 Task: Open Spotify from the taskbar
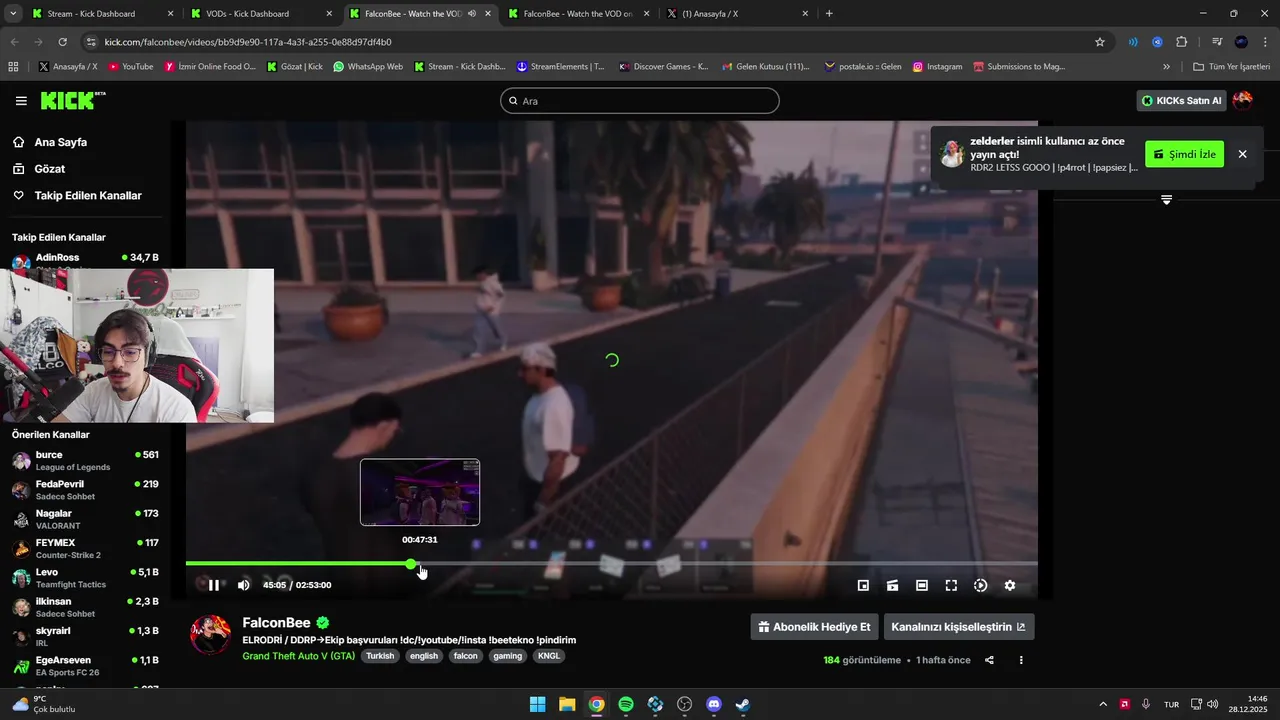click(626, 704)
